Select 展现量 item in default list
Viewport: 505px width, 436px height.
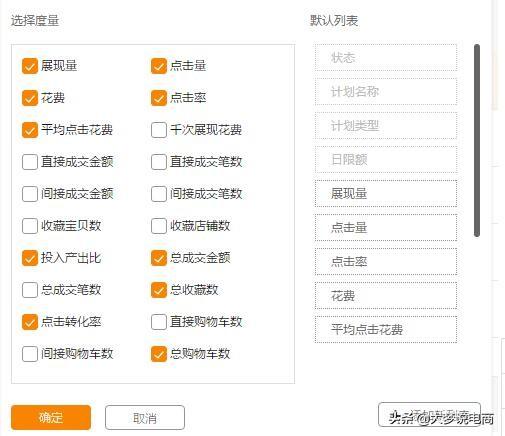point(386,194)
